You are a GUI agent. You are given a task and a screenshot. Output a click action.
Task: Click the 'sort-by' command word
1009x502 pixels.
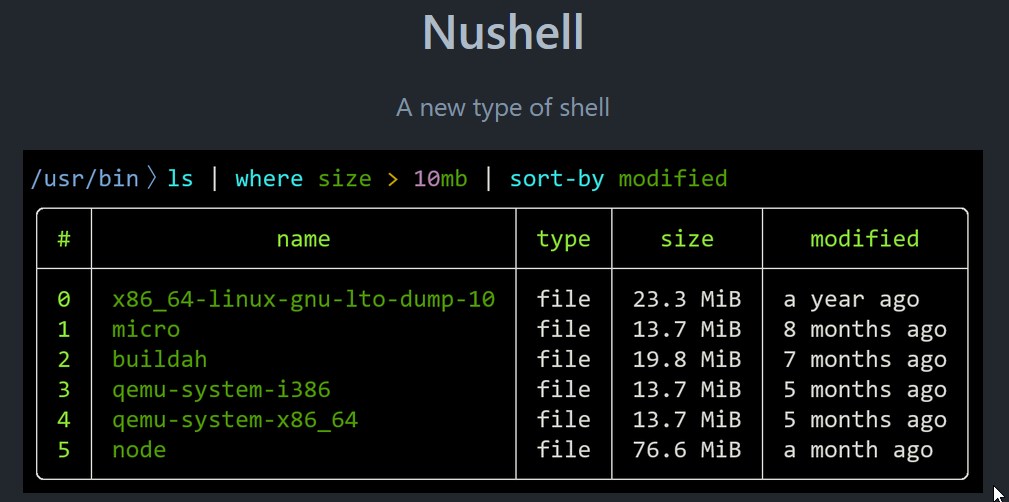point(557,180)
